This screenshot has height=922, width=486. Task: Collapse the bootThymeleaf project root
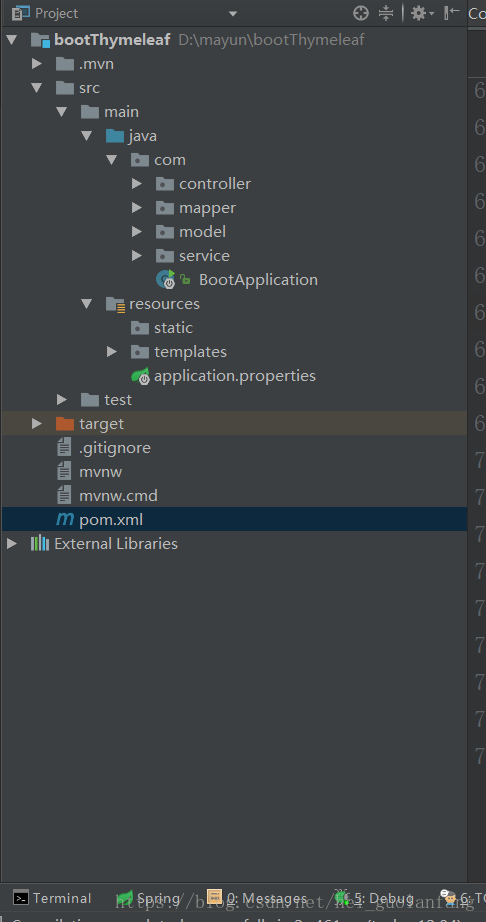coord(12,40)
